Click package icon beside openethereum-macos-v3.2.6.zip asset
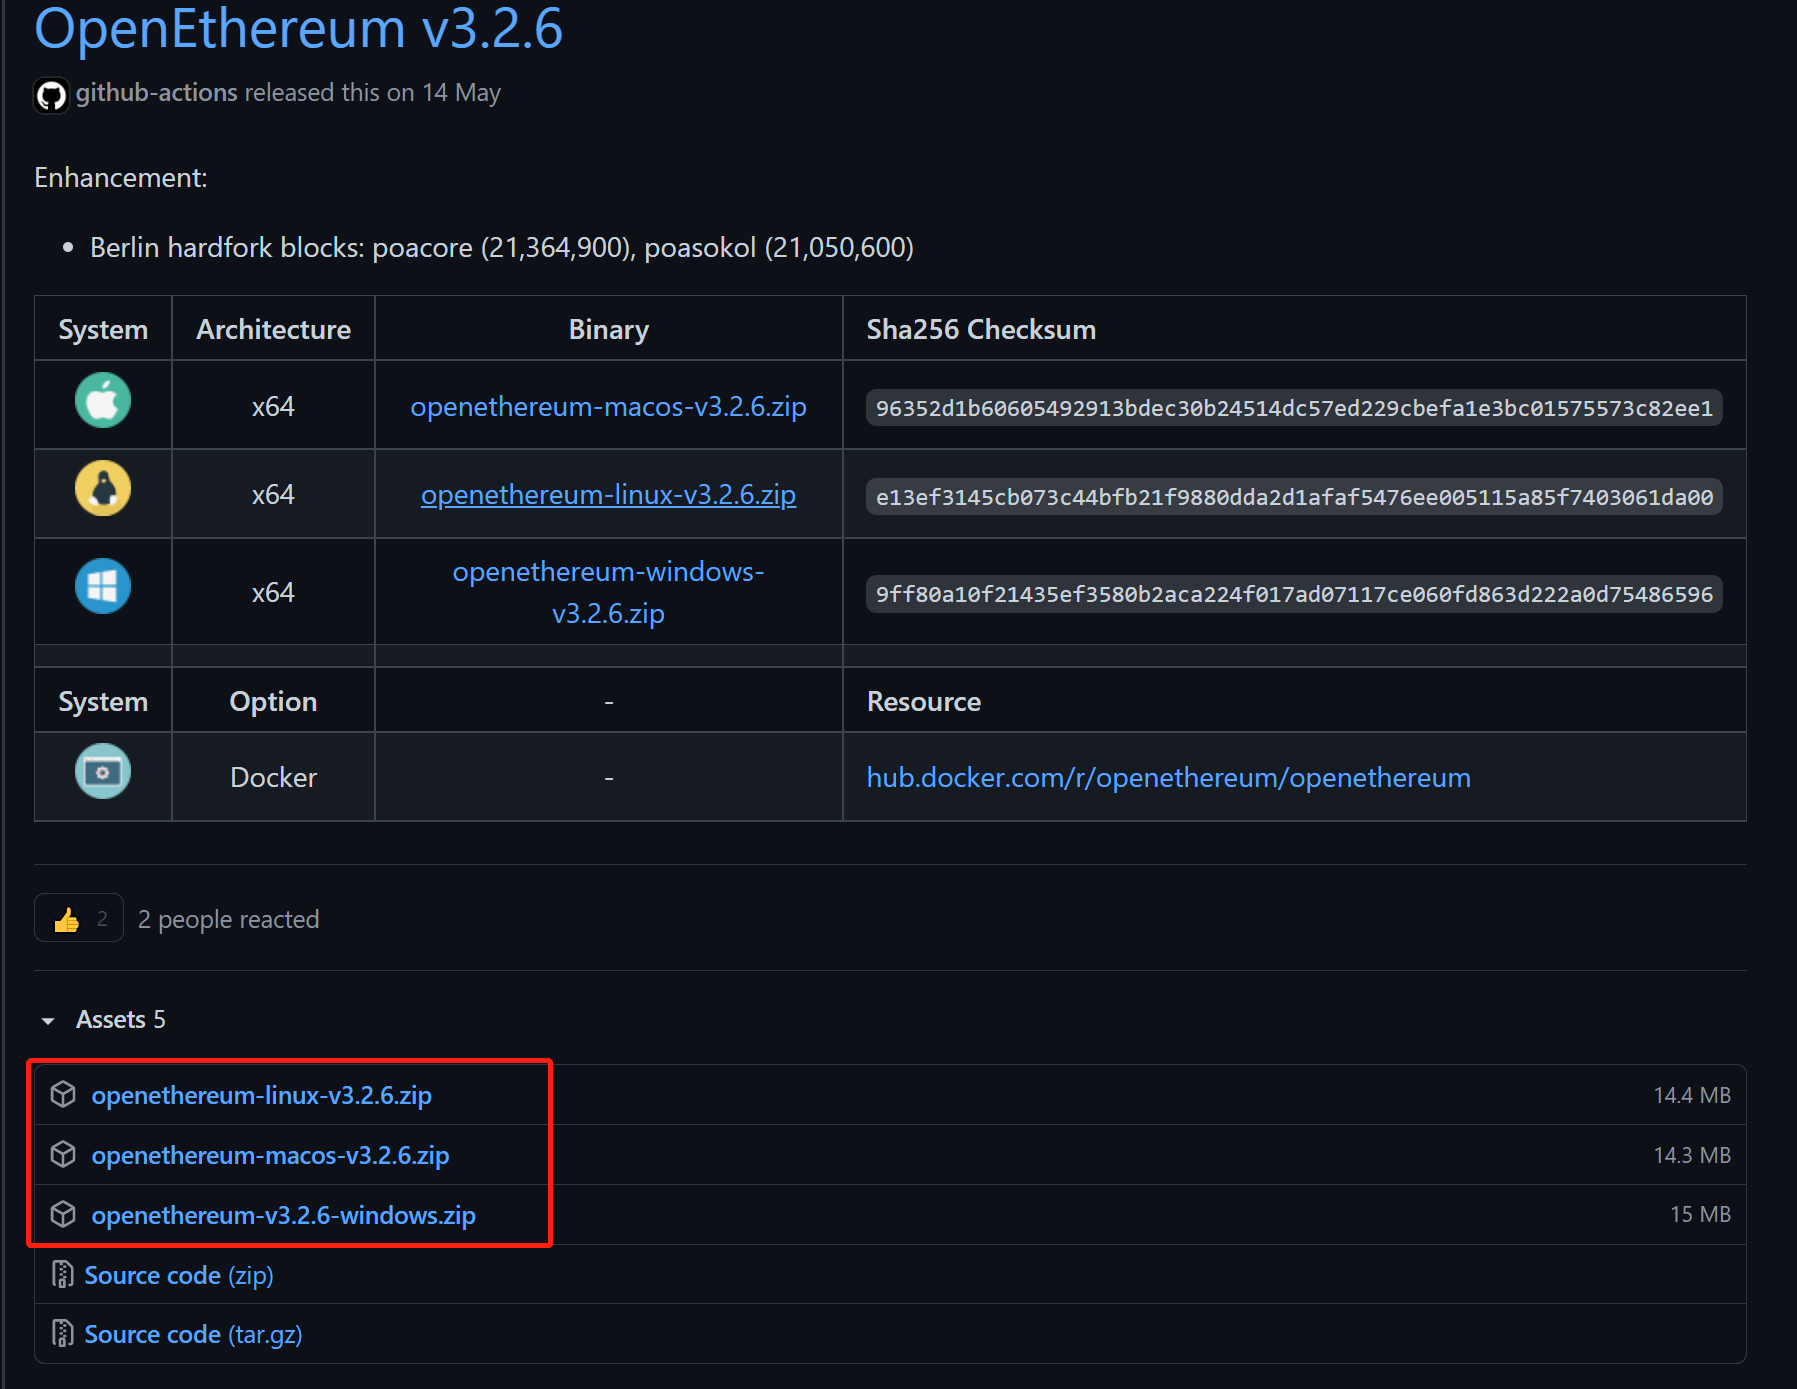Screen dimensions: 1797x1389 pos(63,1155)
